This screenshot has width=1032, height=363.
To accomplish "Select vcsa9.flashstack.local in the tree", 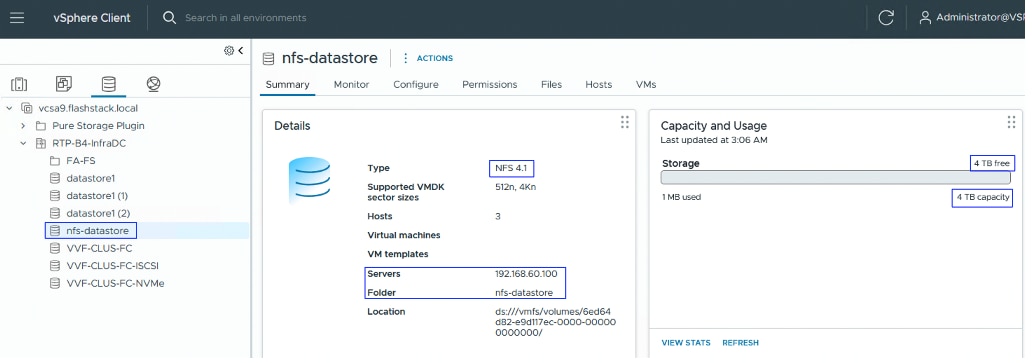I will pyautogui.click(x=88, y=108).
